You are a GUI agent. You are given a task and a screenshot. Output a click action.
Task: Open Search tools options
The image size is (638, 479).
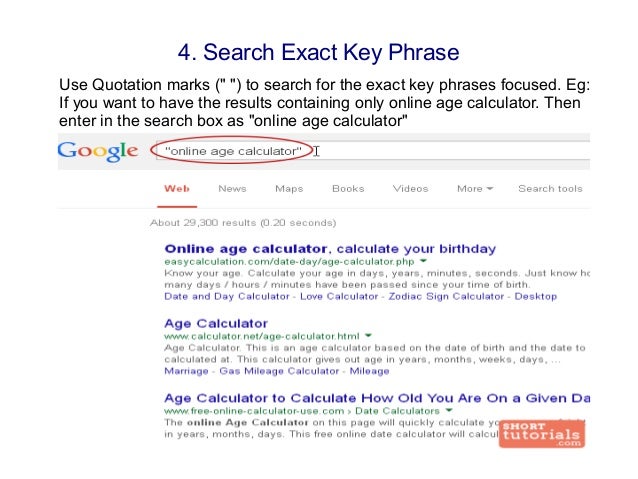(x=550, y=189)
